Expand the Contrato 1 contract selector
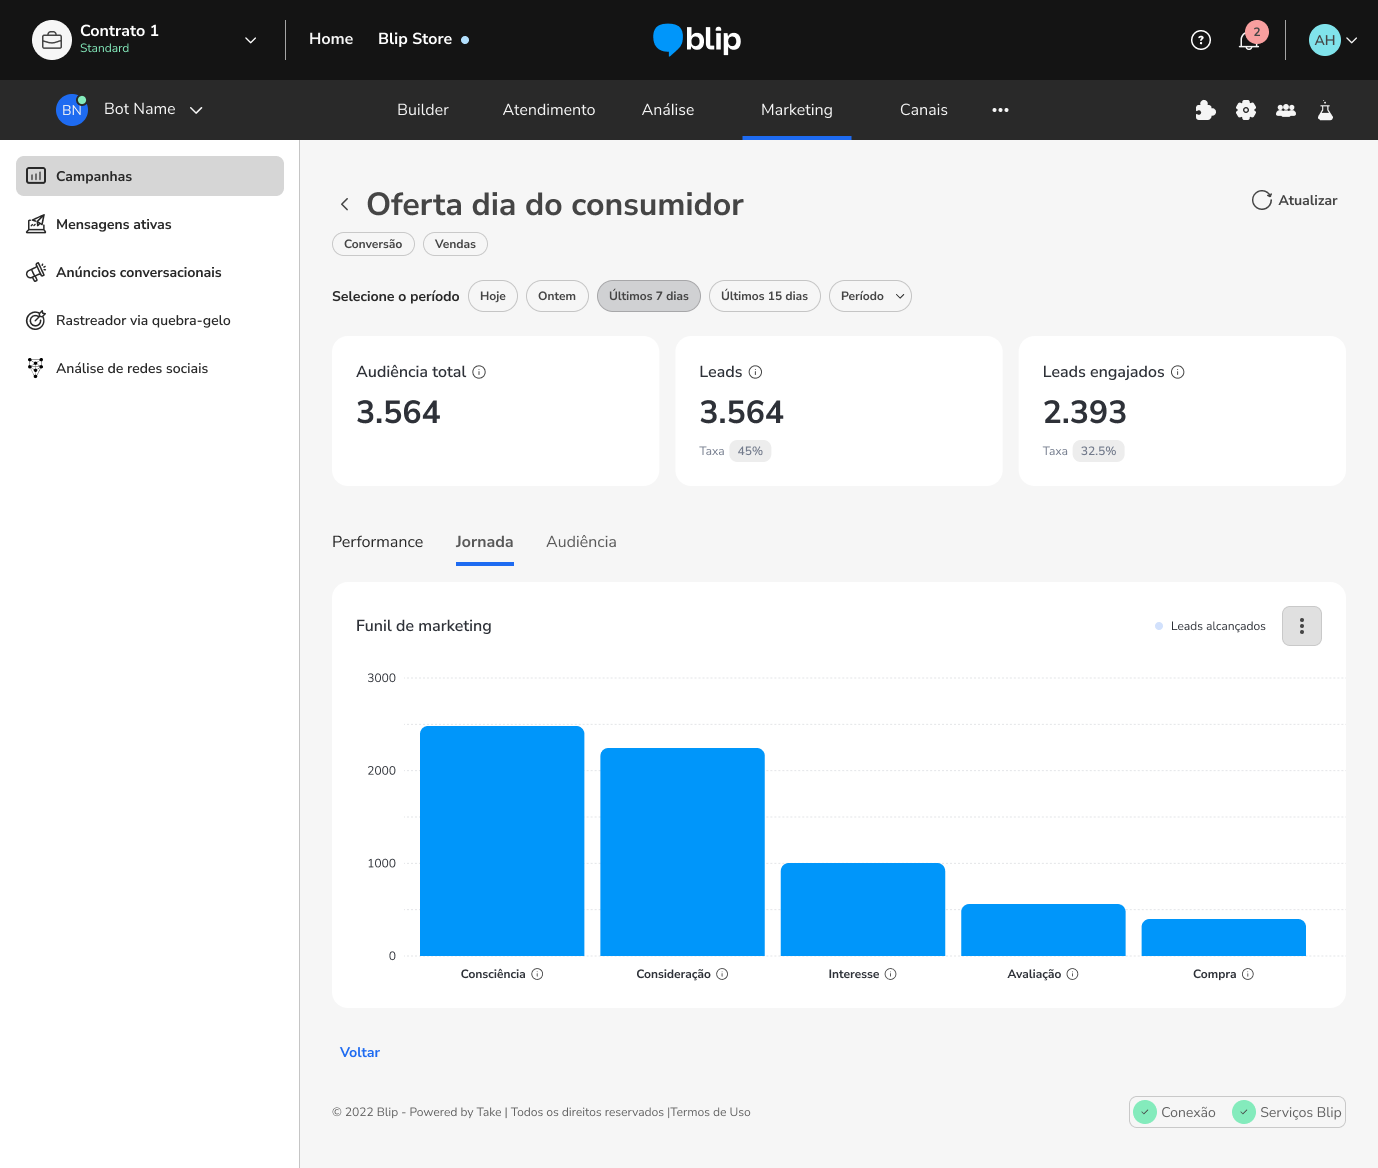The width and height of the screenshot is (1378, 1168). 250,40
